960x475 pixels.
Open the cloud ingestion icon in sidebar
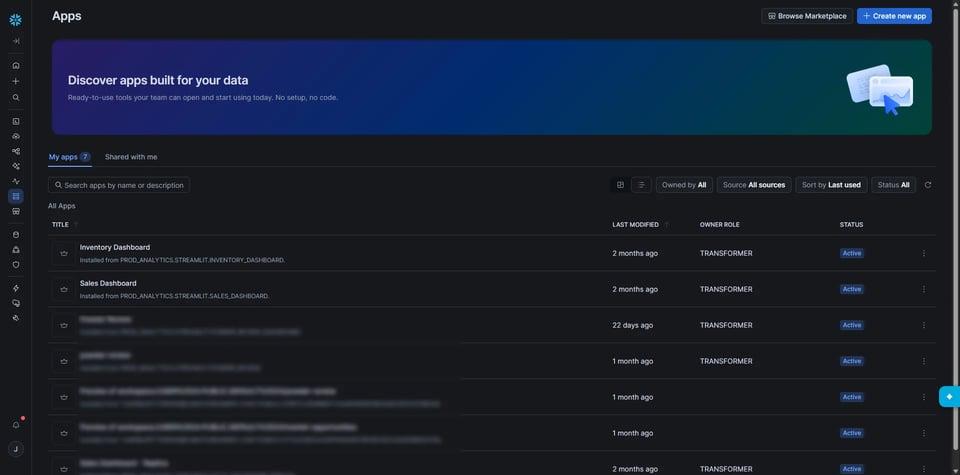pos(16,136)
